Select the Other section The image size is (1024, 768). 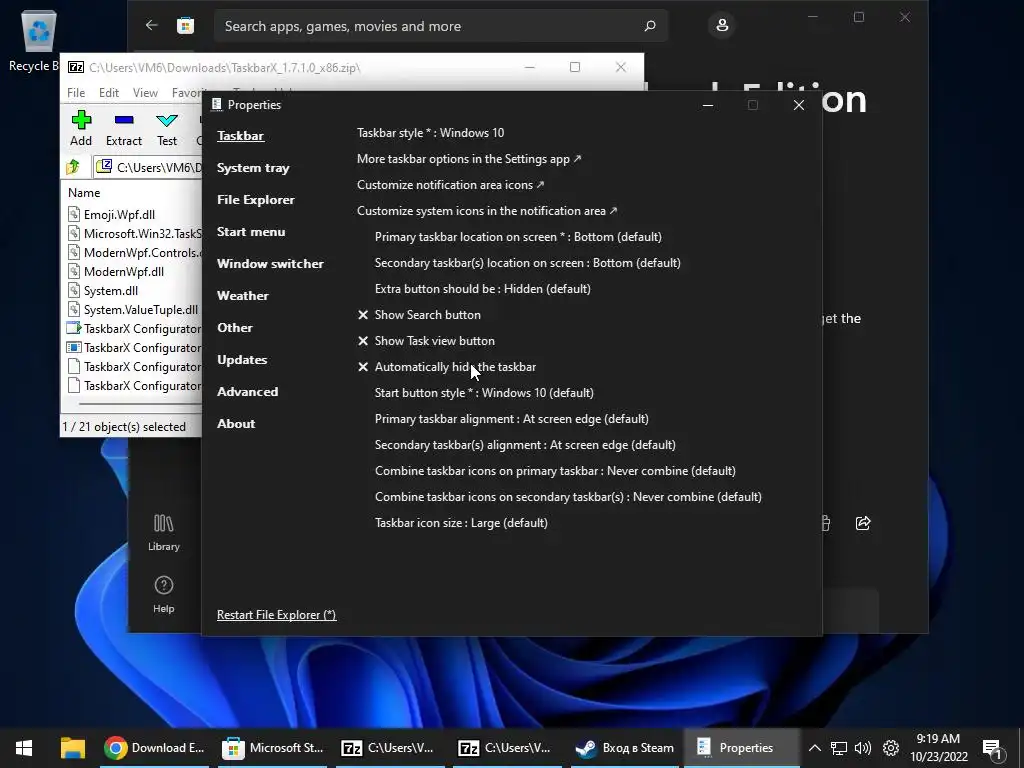[234, 328]
